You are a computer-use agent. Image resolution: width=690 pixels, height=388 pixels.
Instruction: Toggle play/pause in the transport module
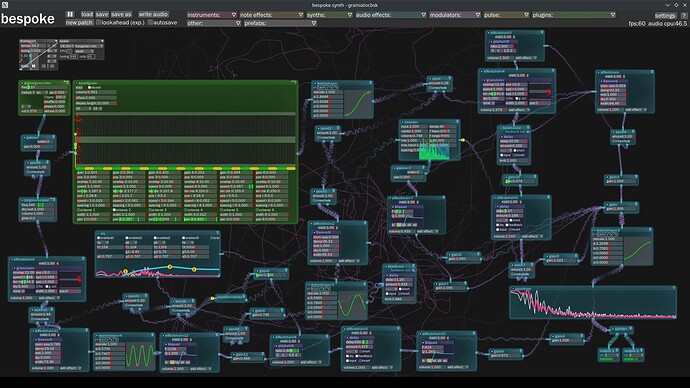(33, 66)
